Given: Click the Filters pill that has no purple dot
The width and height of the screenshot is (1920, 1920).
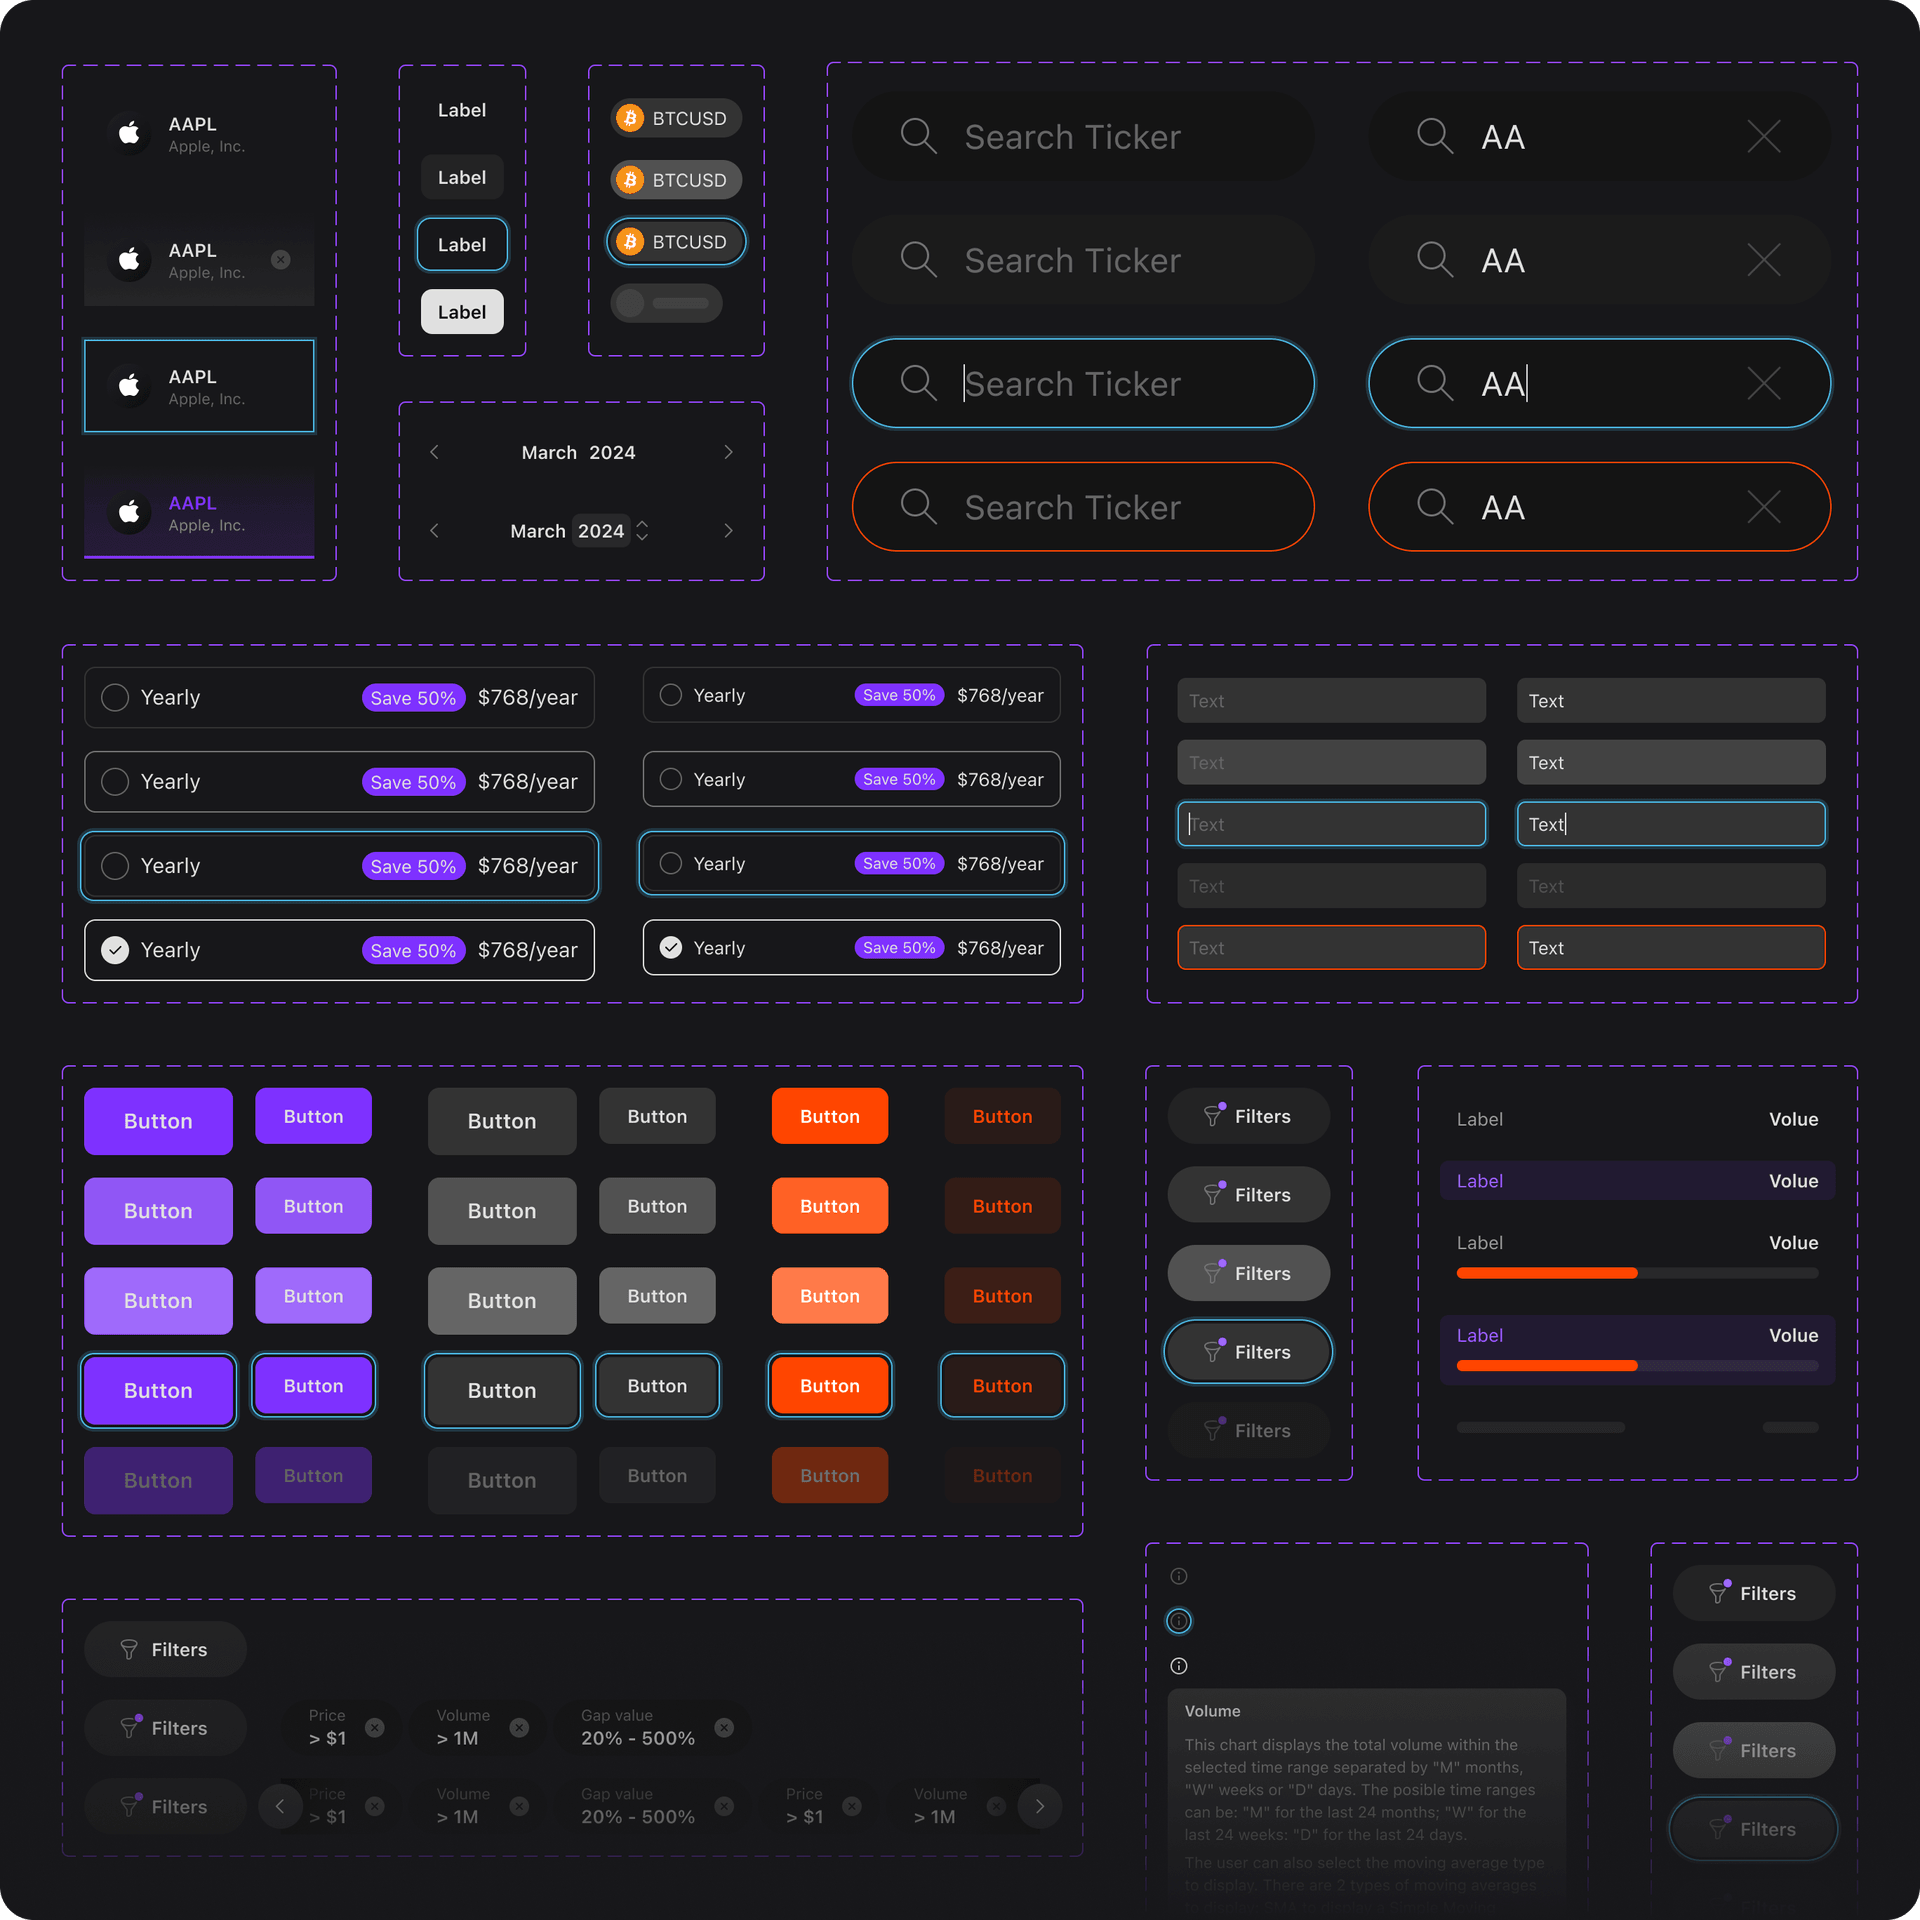Looking at the screenshot, I should point(165,1650).
